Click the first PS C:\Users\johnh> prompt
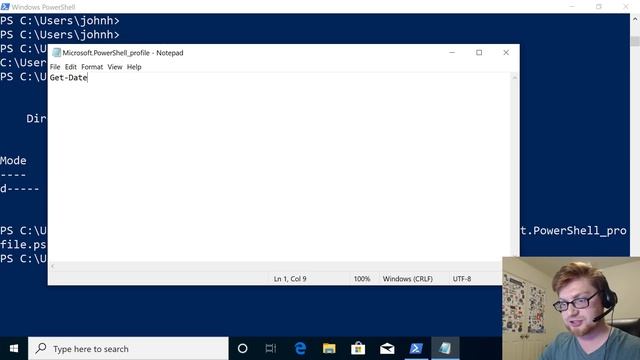 tap(60, 21)
